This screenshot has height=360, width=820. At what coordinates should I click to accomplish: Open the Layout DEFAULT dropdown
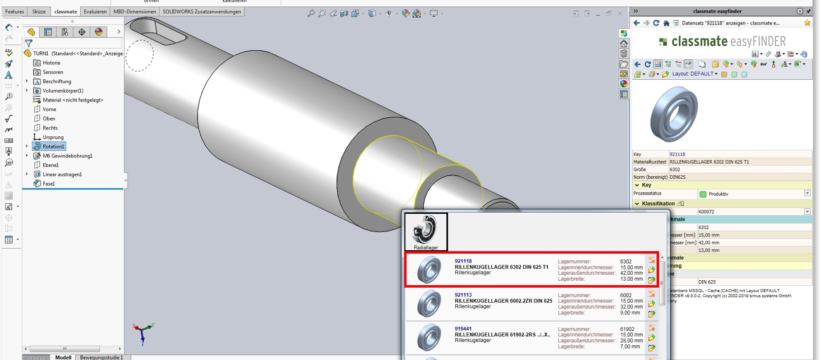(x=694, y=74)
